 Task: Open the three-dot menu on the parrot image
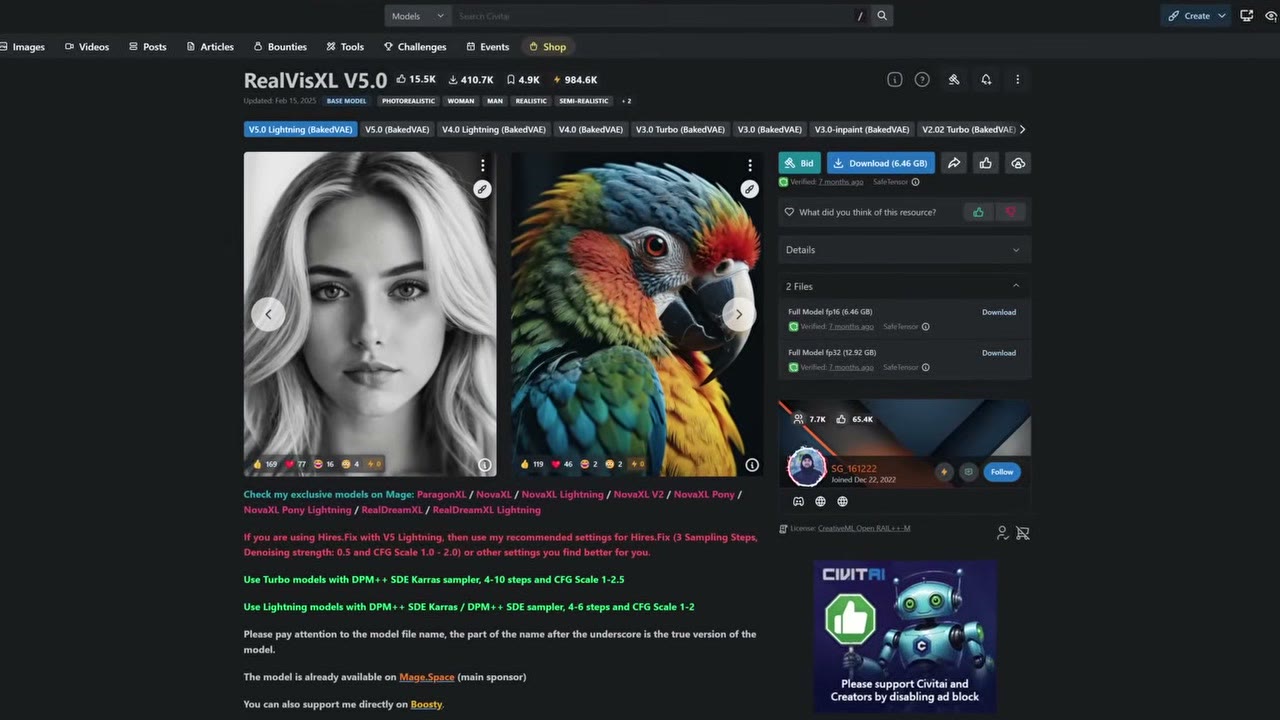(749, 165)
